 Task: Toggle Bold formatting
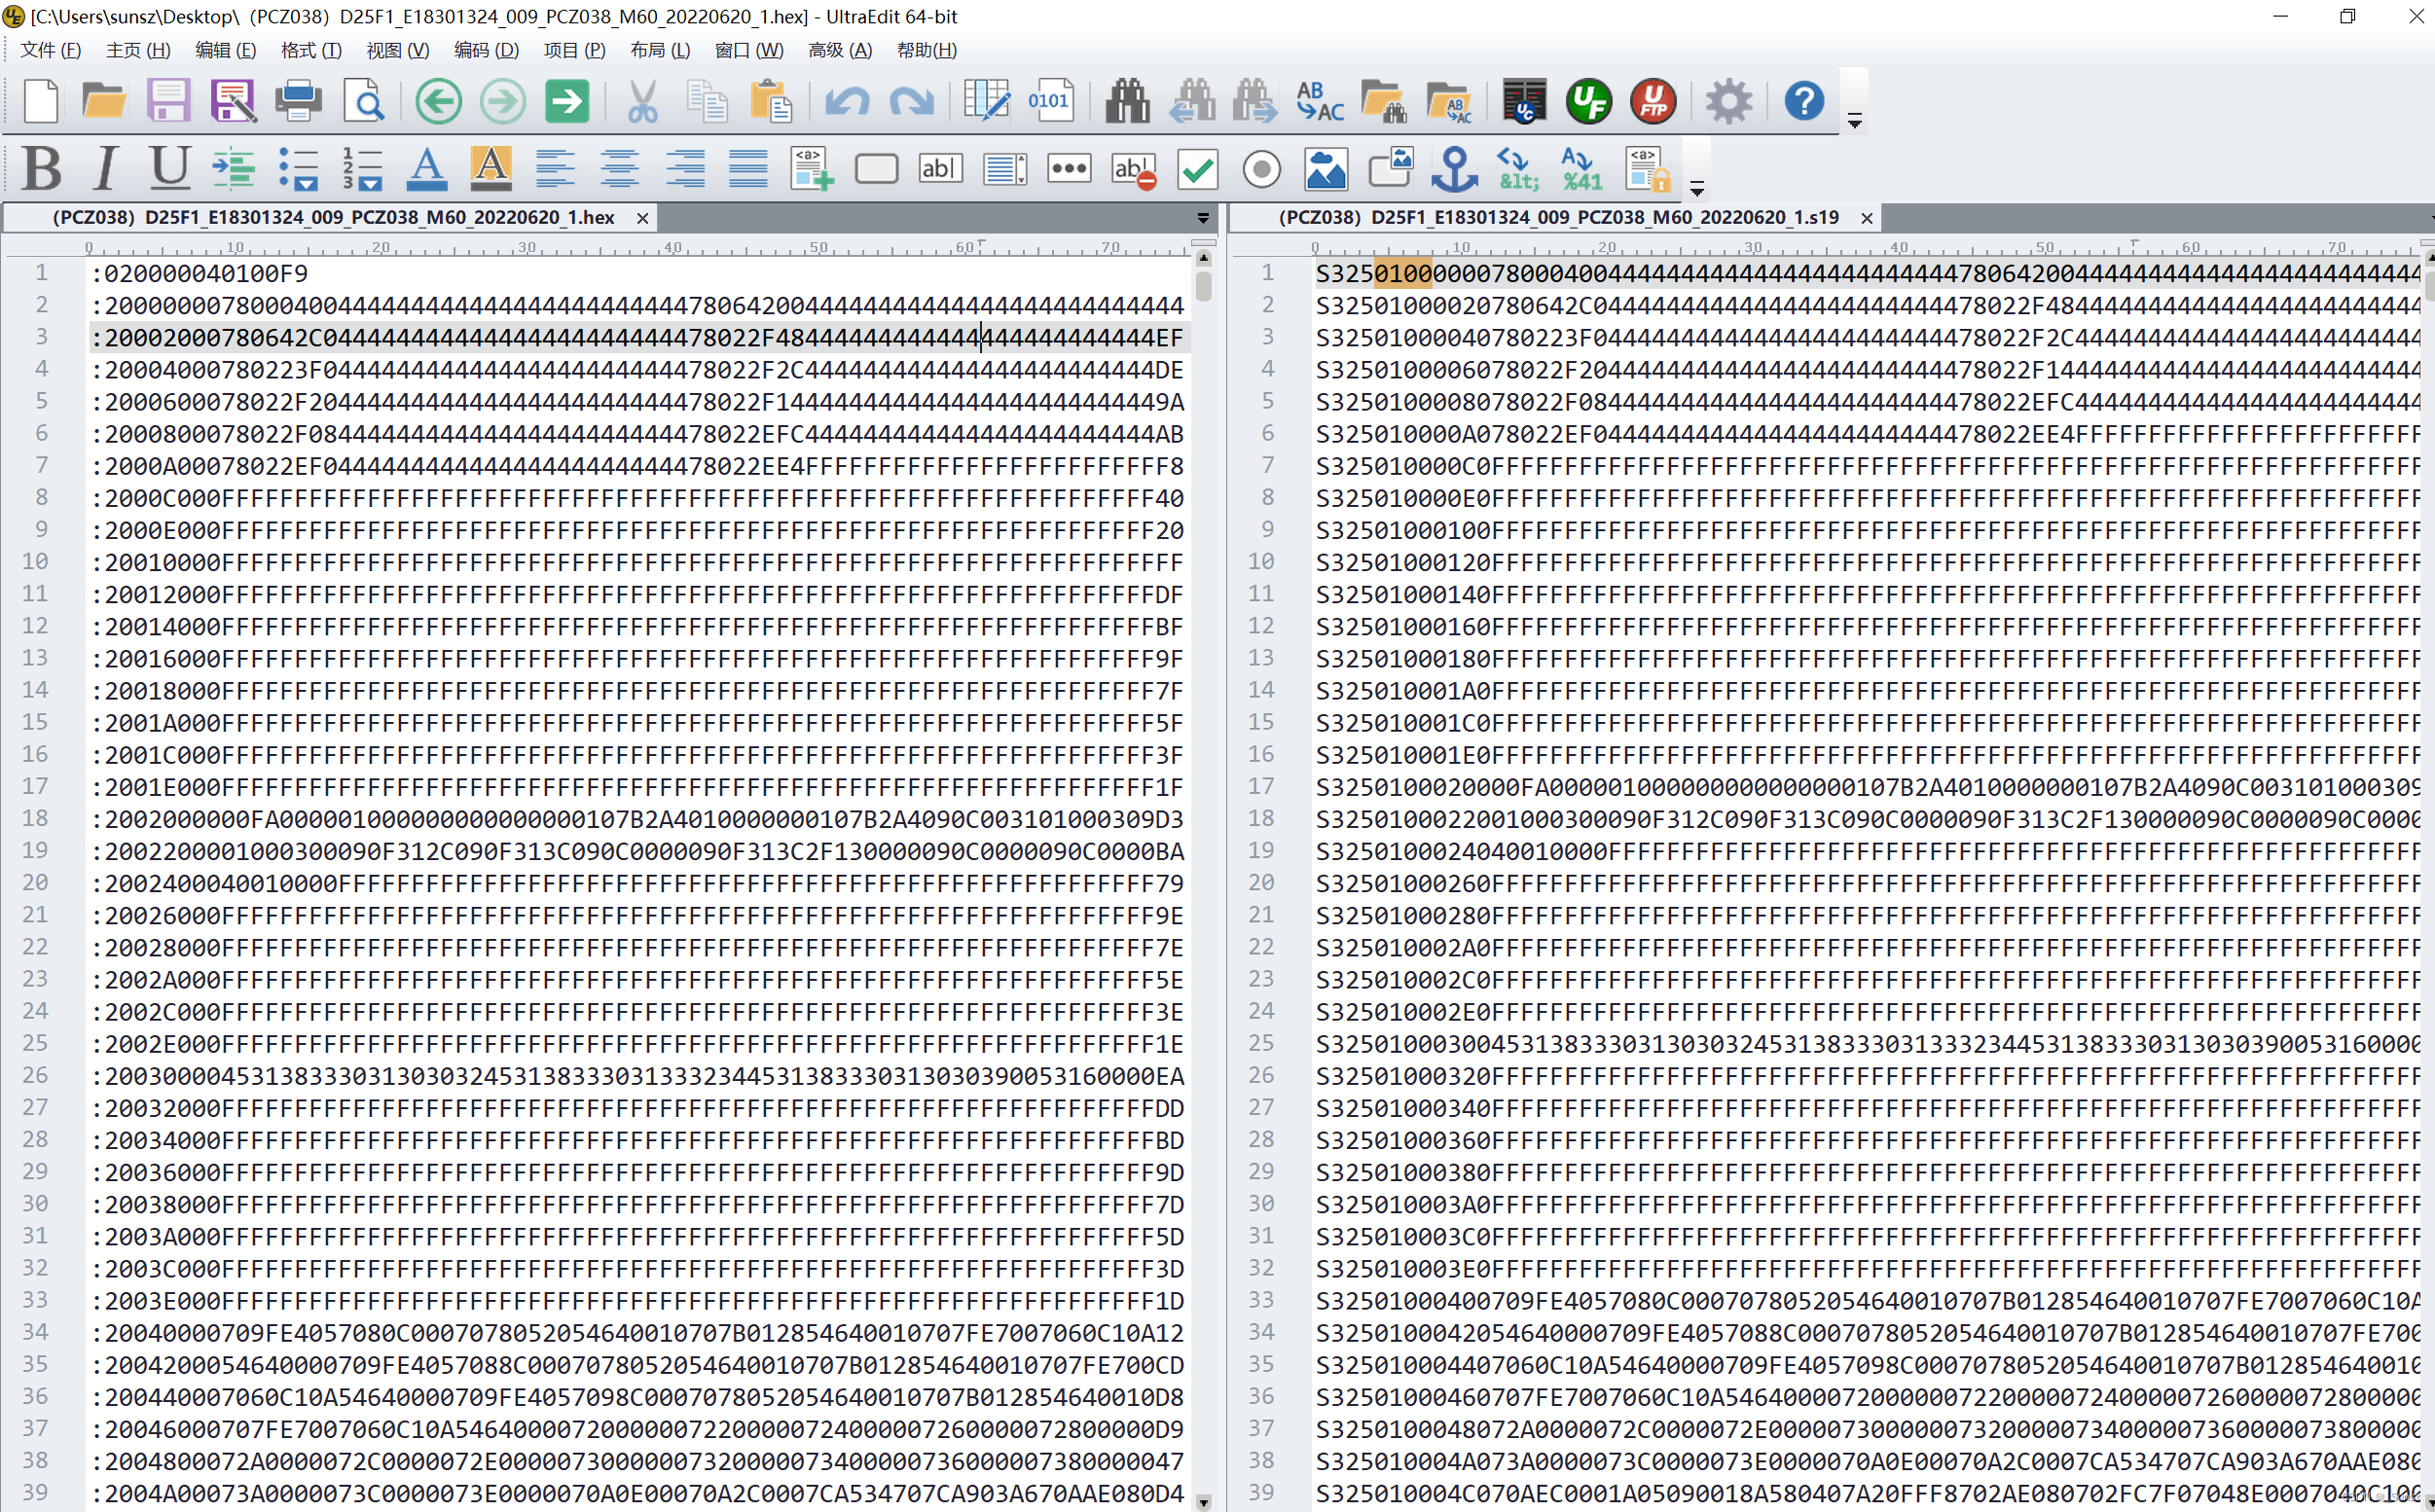(x=42, y=168)
